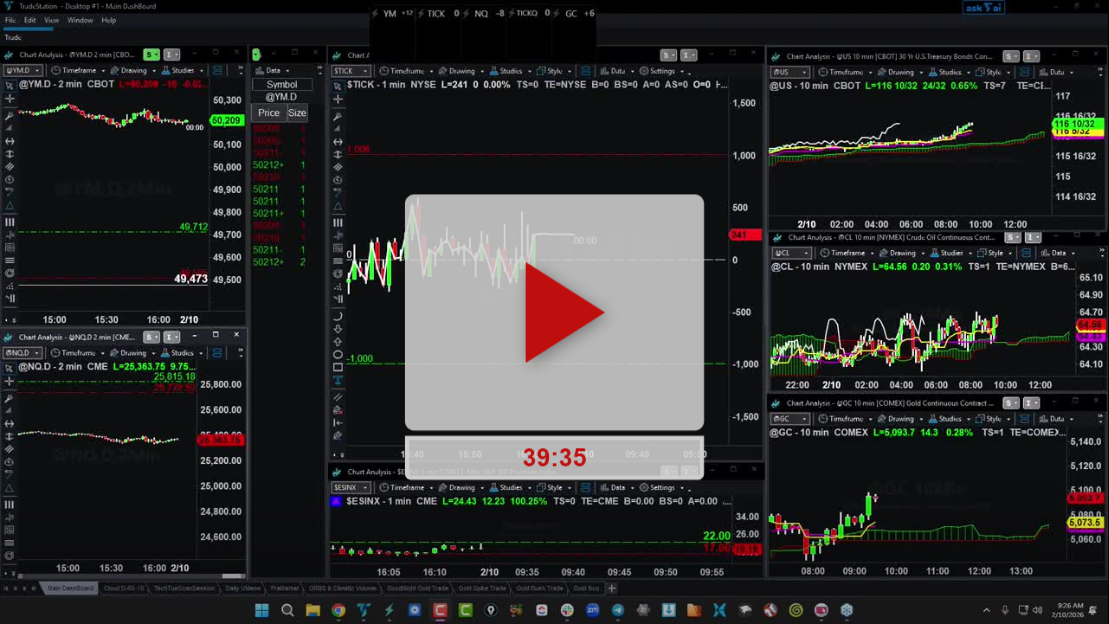Toggle green S symbol link on YM.D chart
Image resolution: width=1109 pixels, height=624 pixels.
pos(151,55)
